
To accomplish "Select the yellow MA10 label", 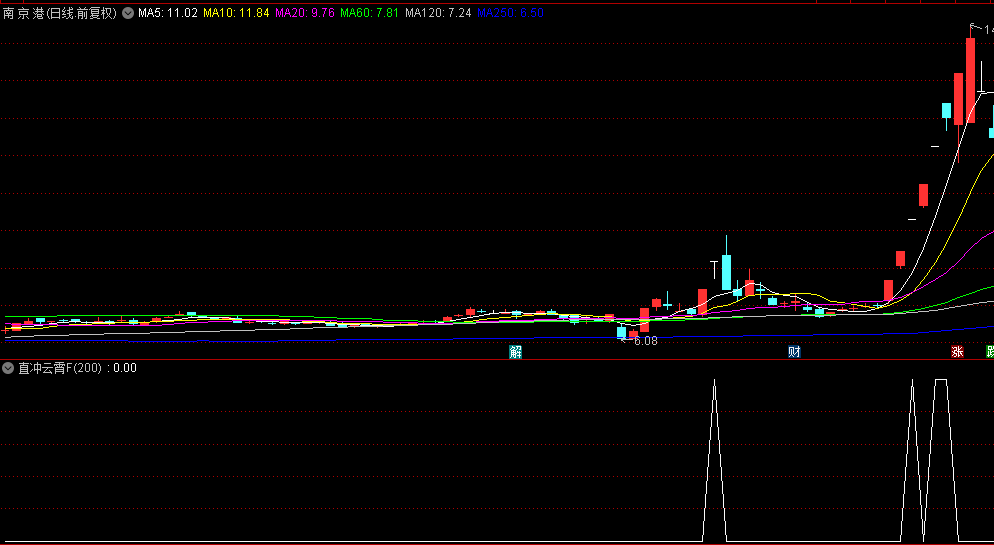I will click(x=235, y=14).
